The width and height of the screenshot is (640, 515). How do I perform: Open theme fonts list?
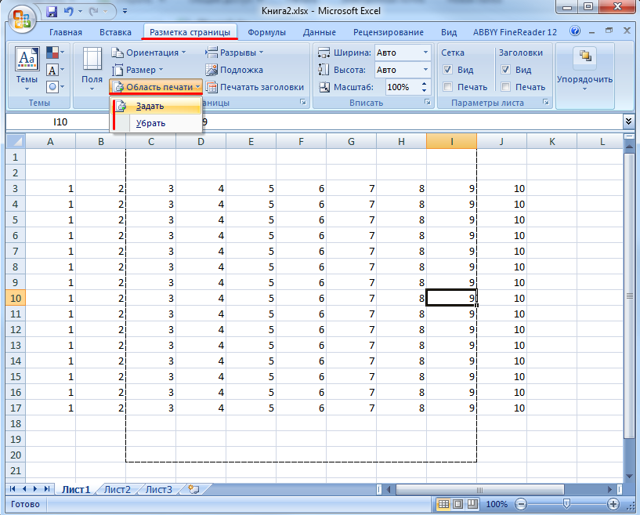pyautogui.click(x=55, y=70)
